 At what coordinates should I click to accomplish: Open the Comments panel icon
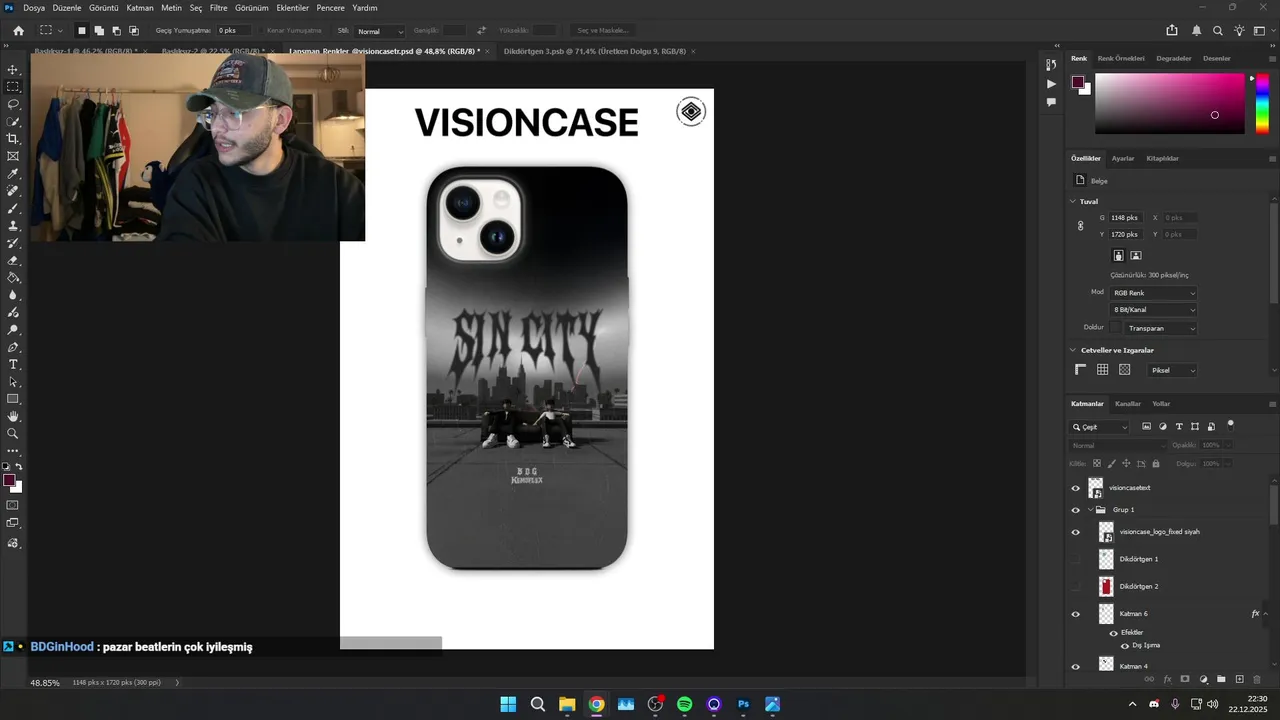click(1051, 102)
